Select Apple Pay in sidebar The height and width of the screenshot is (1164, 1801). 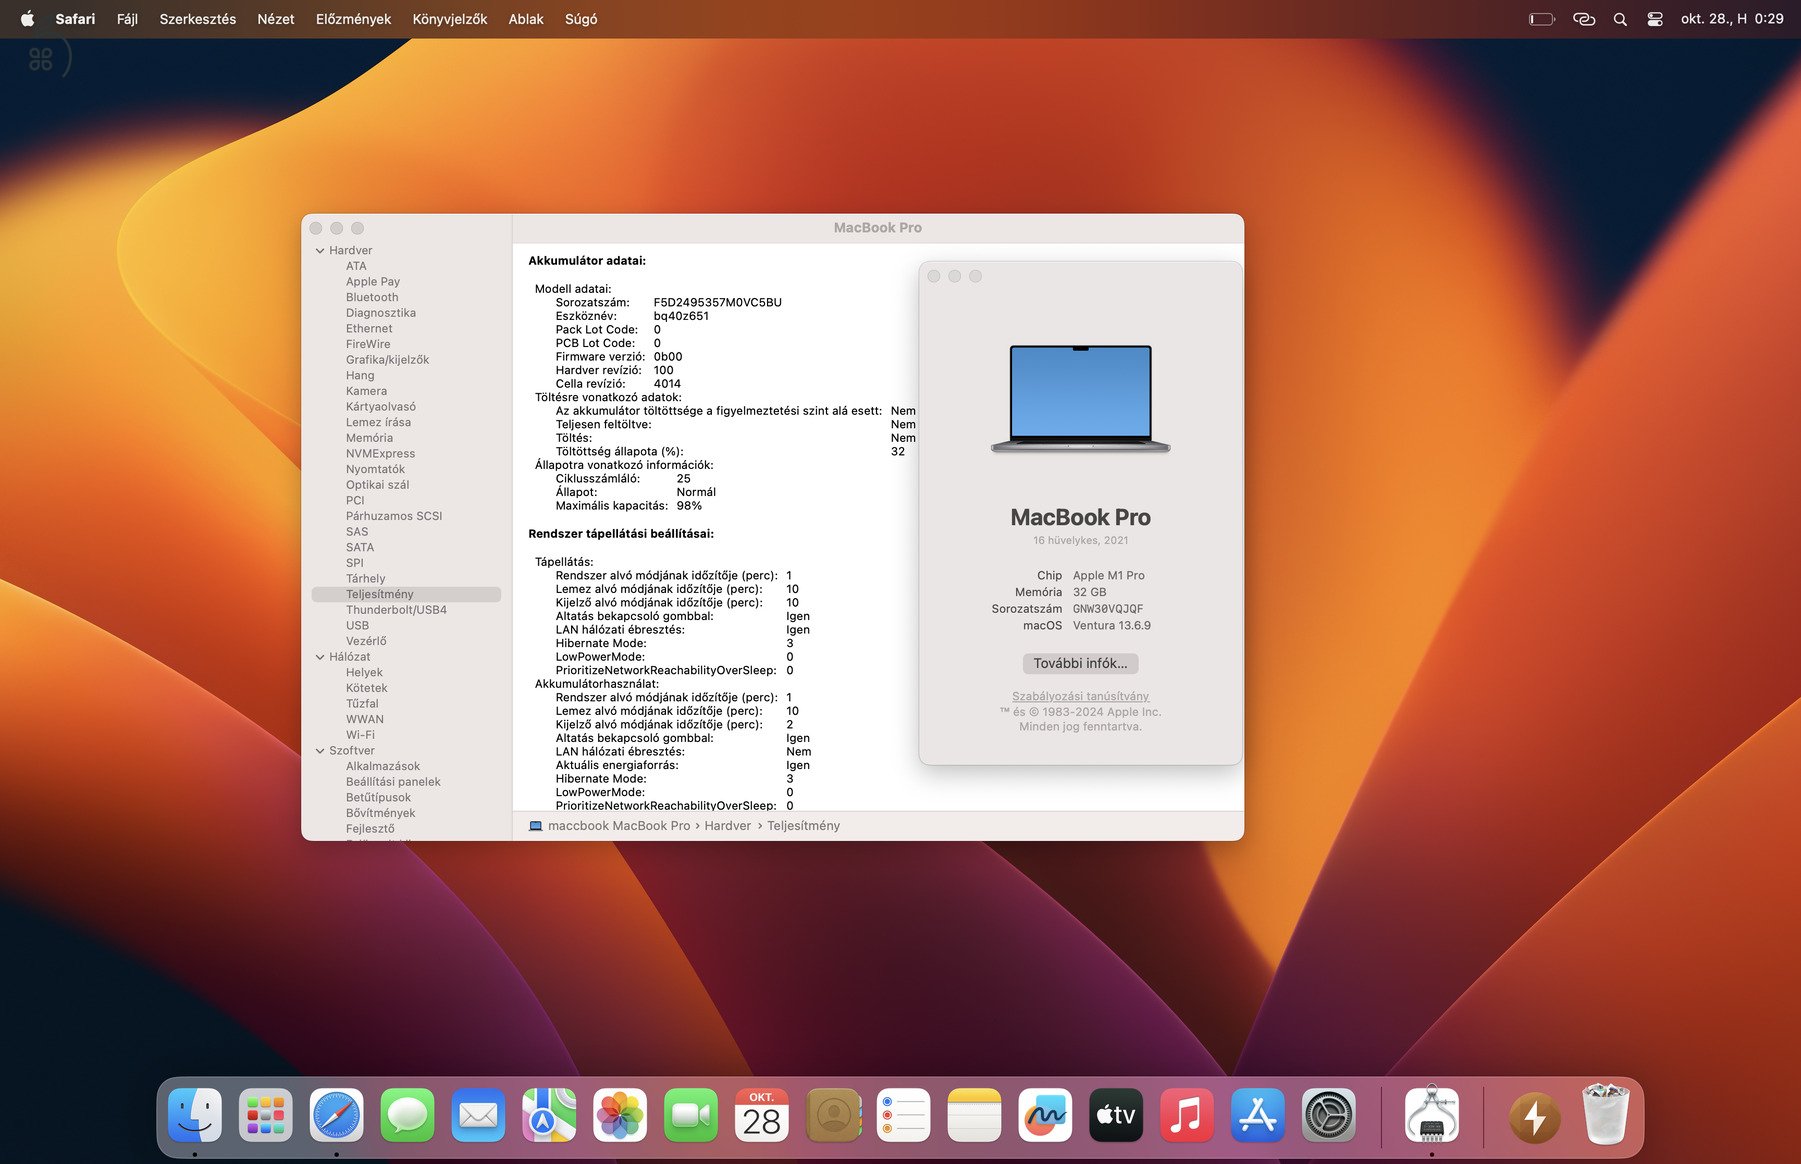(x=373, y=282)
